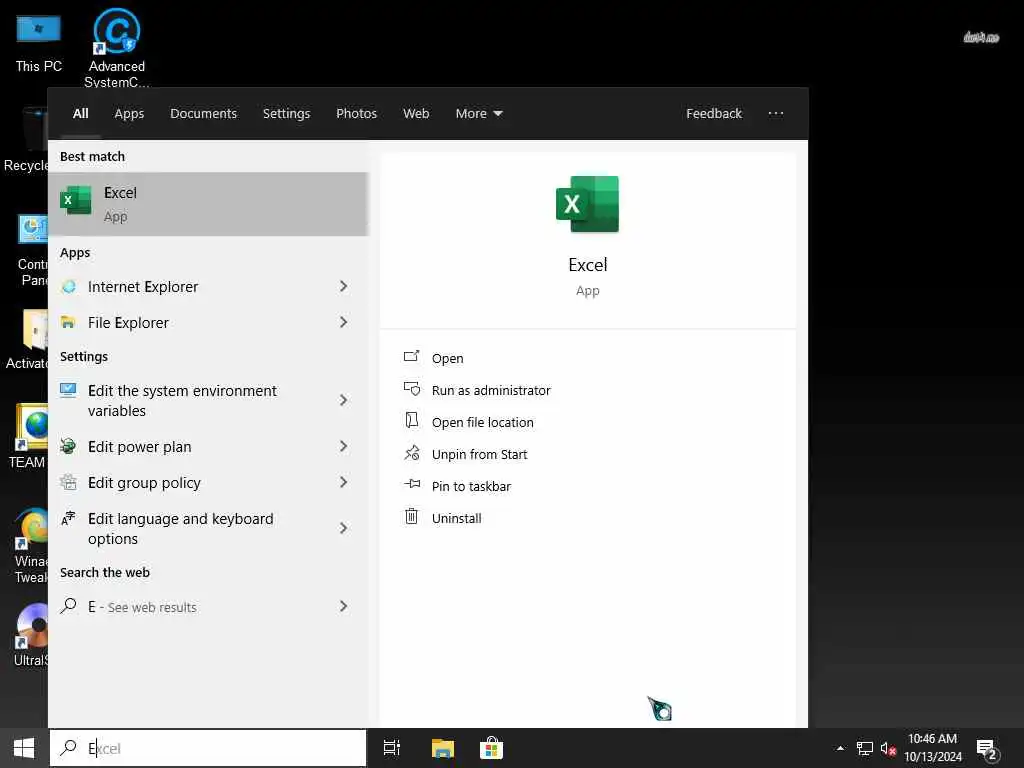
Task: Click the Open file location icon
Action: pyautogui.click(x=411, y=421)
